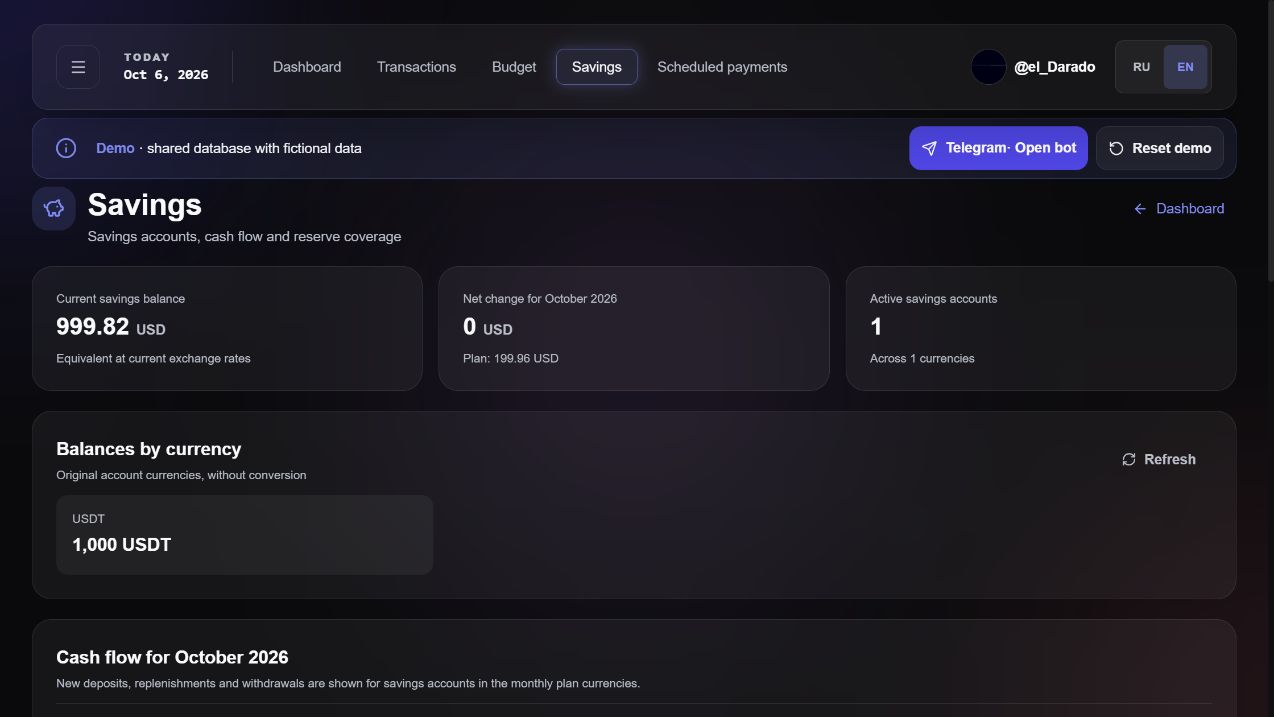Reset the demo data

(x=1160, y=148)
